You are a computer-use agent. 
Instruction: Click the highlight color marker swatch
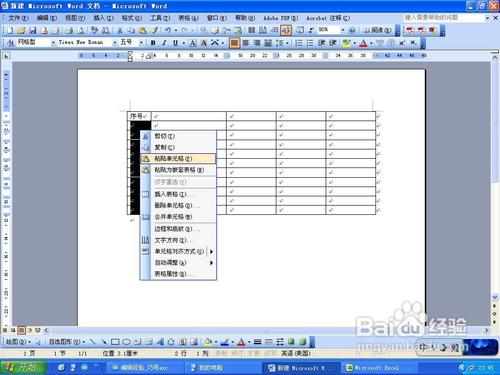click(x=346, y=43)
